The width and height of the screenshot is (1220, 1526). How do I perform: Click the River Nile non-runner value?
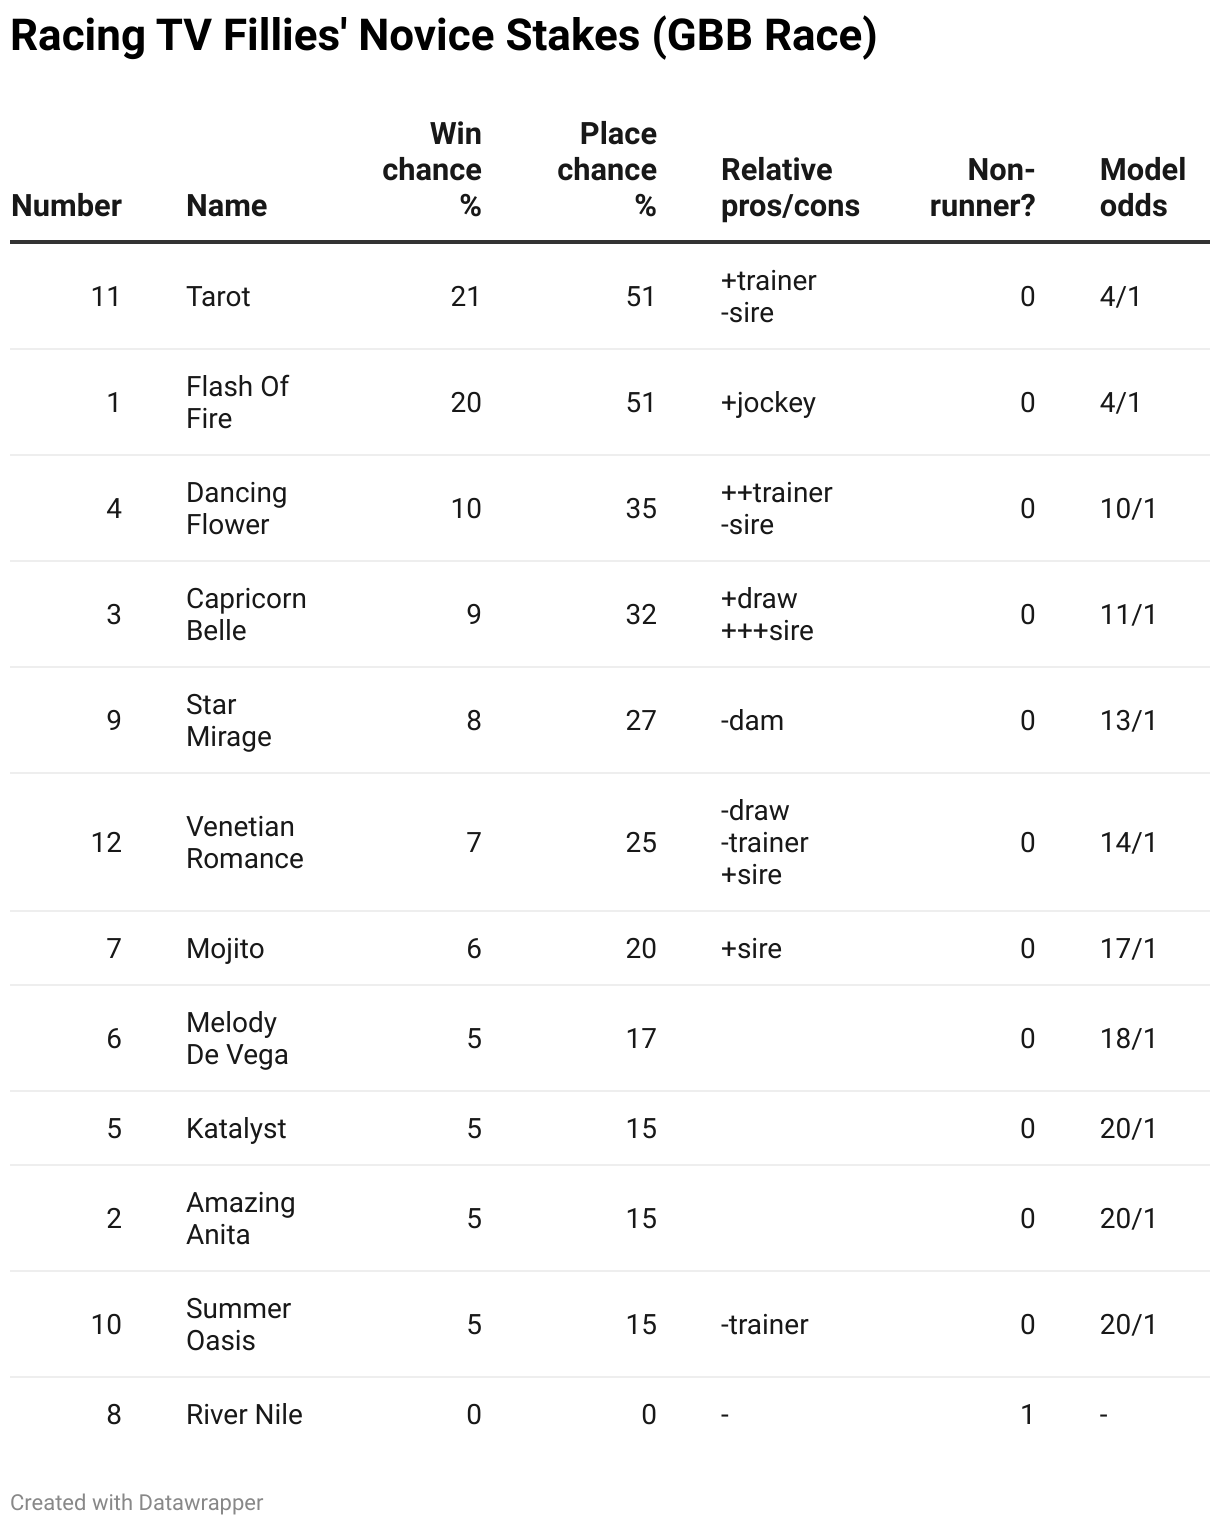[1027, 1414]
